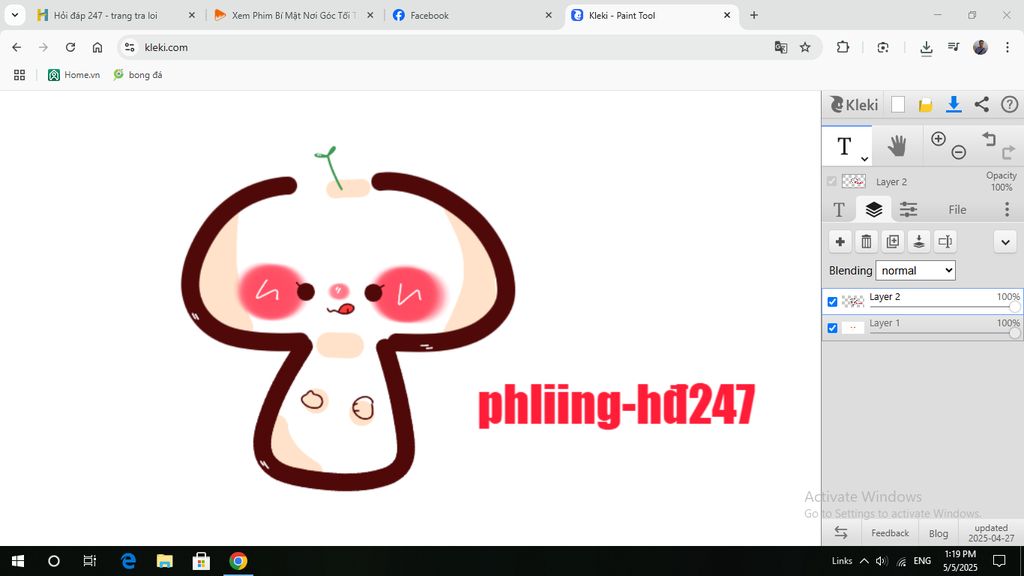Open the Windows Start menu
This screenshot has width=1024, height=576.
coord(18,561)
